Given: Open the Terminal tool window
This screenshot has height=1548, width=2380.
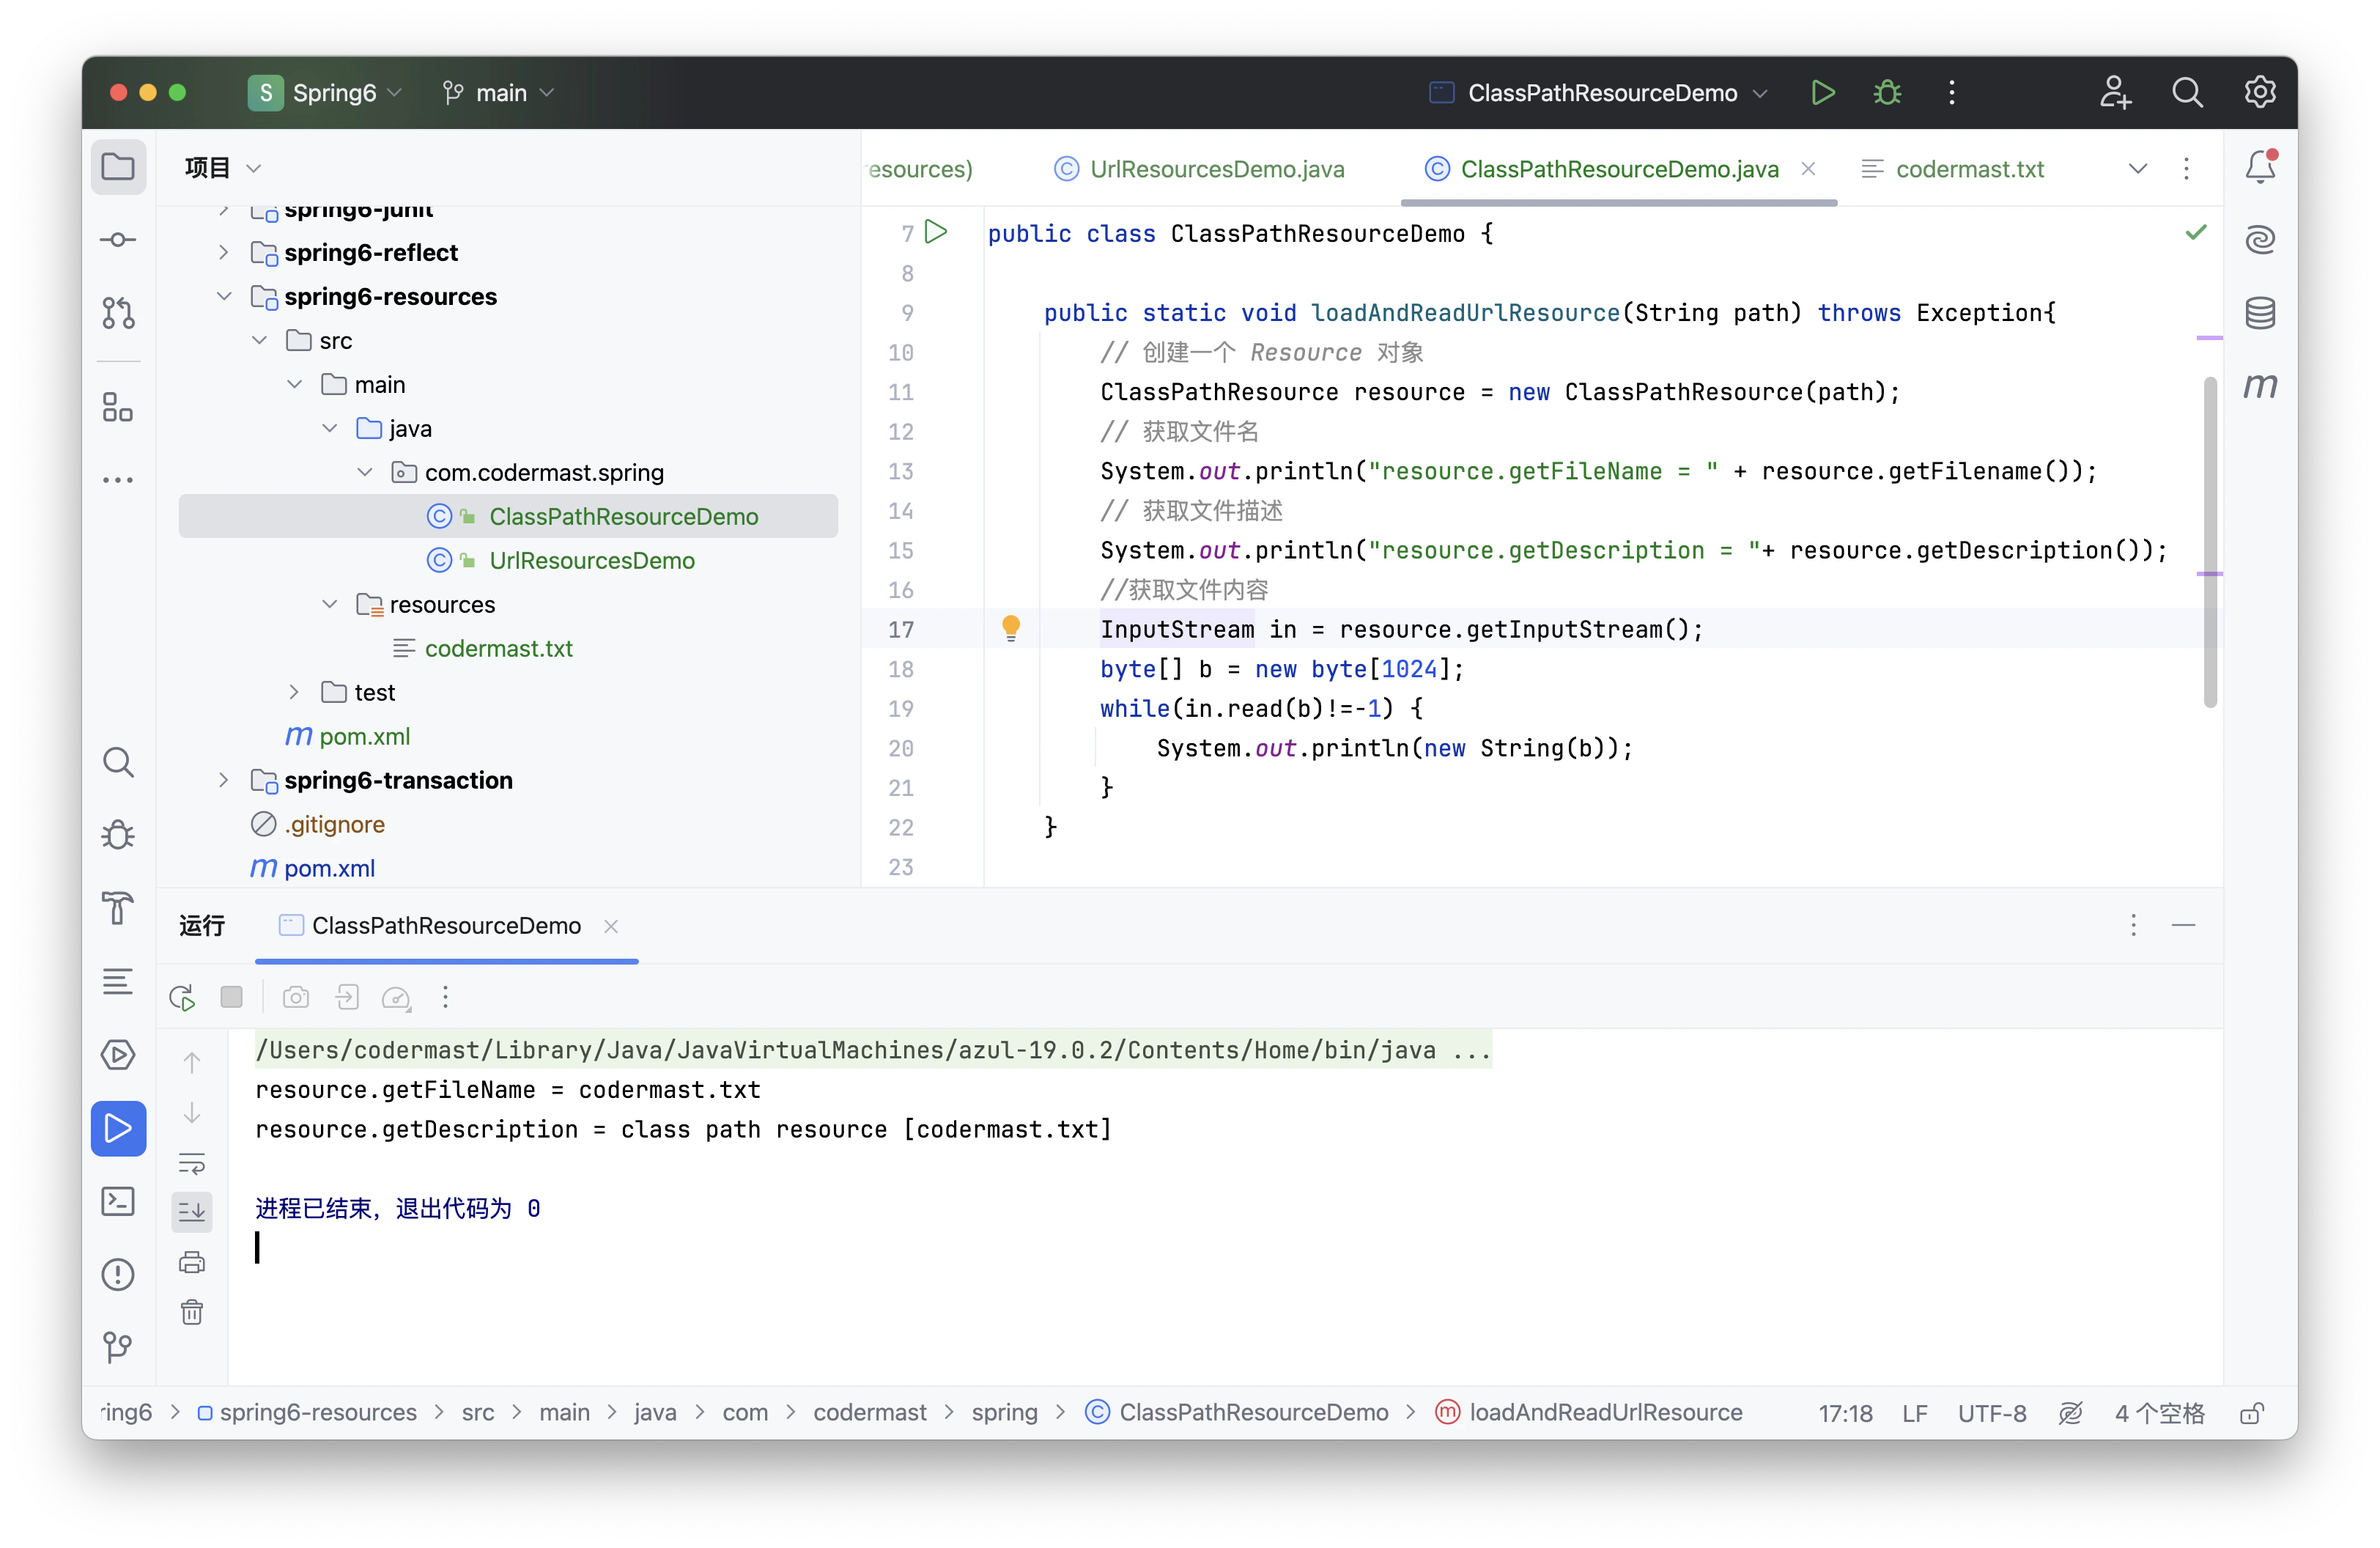Looking at the screenshot, I should pos(118,1201).
